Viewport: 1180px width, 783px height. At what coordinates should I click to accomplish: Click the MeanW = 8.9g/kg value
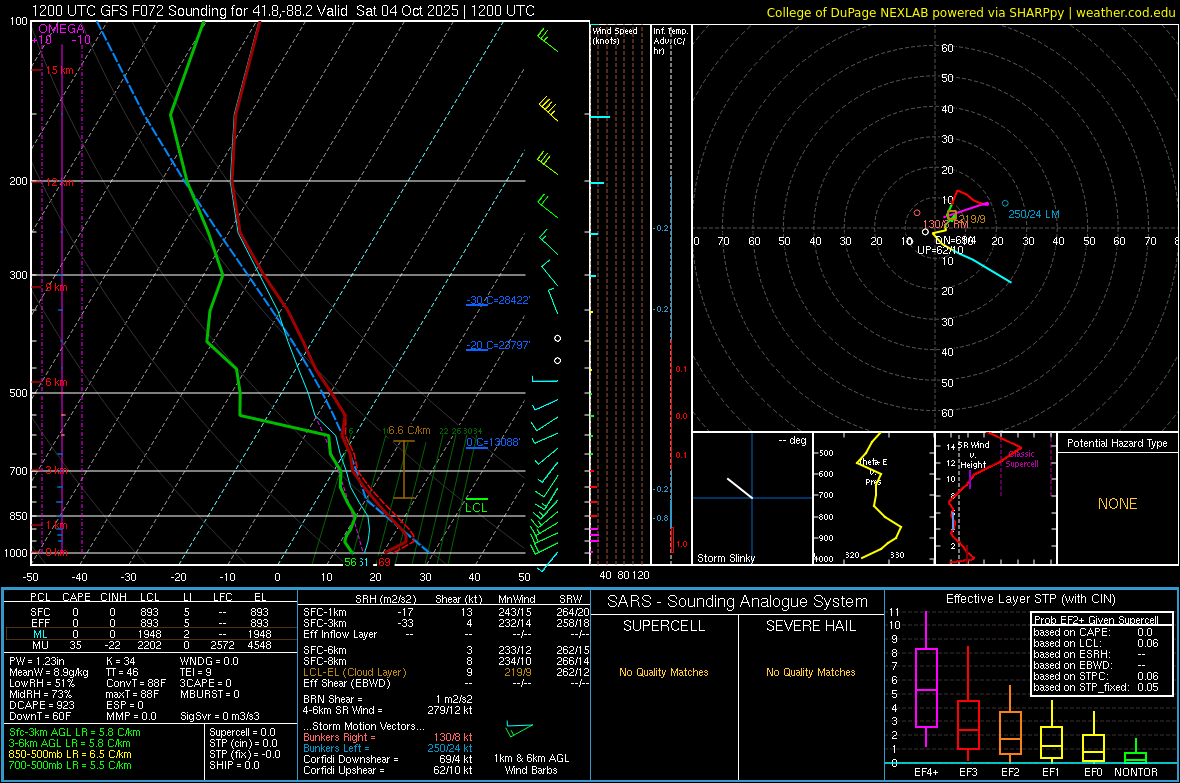point(49,672)
